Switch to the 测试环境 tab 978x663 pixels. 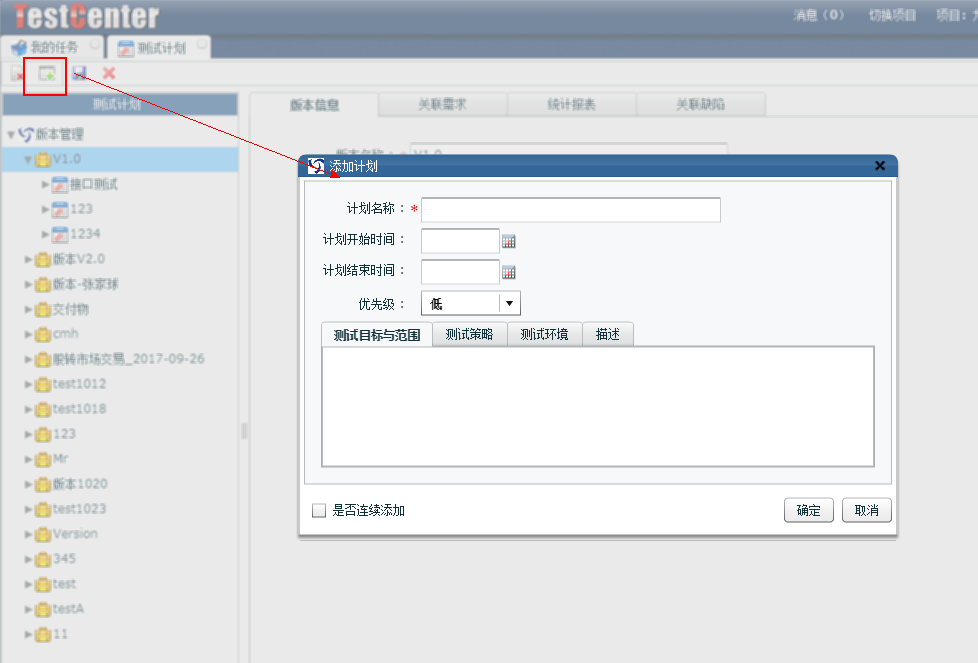[544, 334]
